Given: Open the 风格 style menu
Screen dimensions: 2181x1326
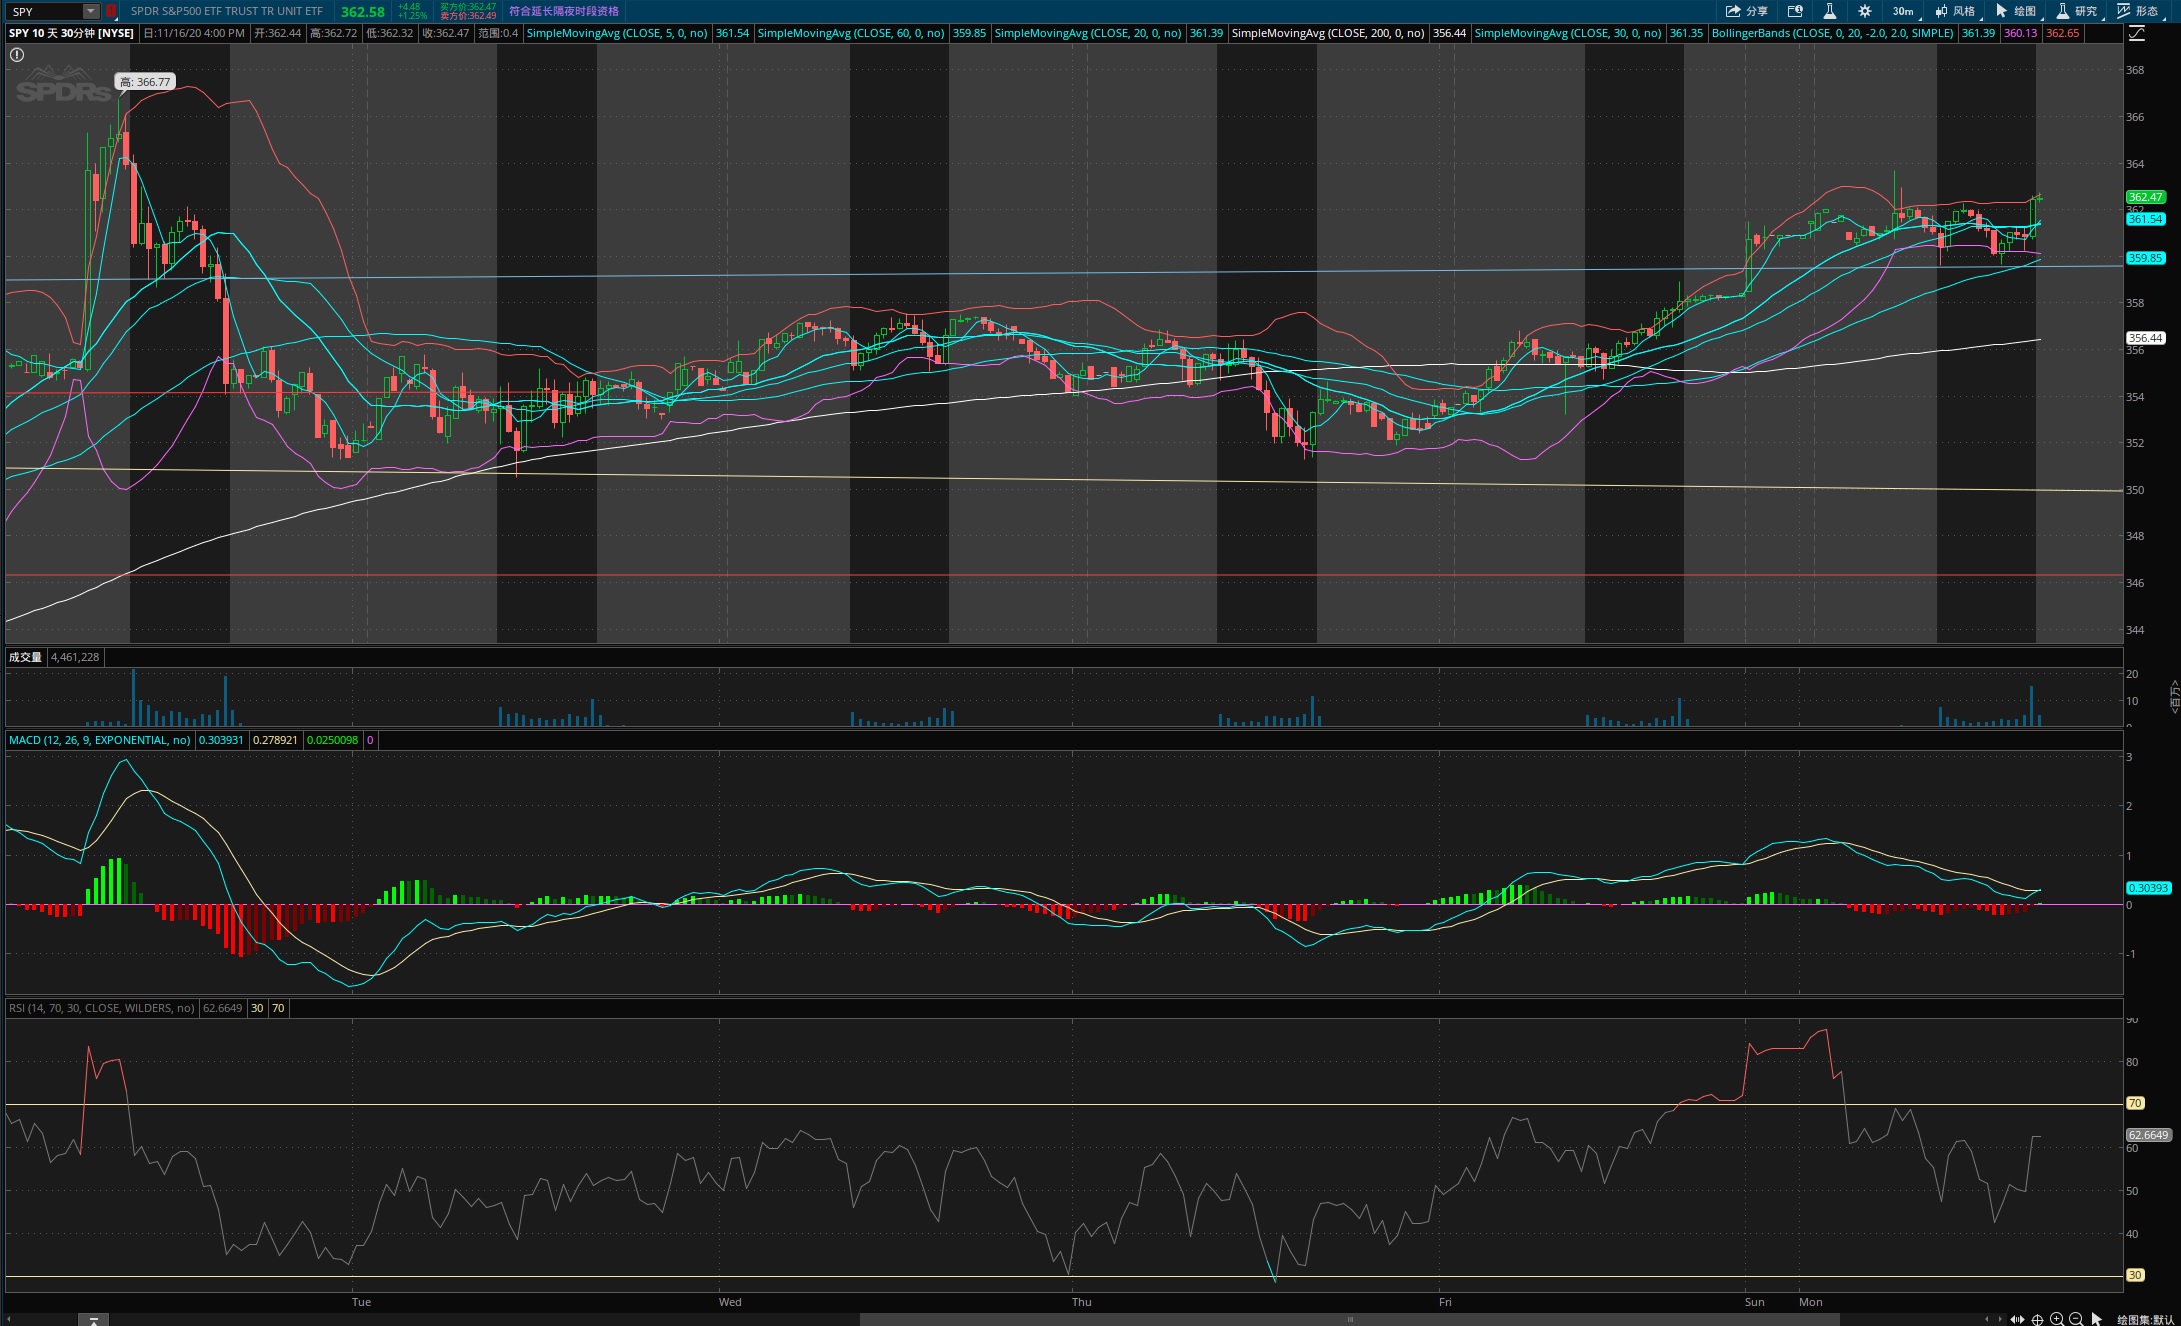Looking at the screenshot, I should tap(1956, 11).
